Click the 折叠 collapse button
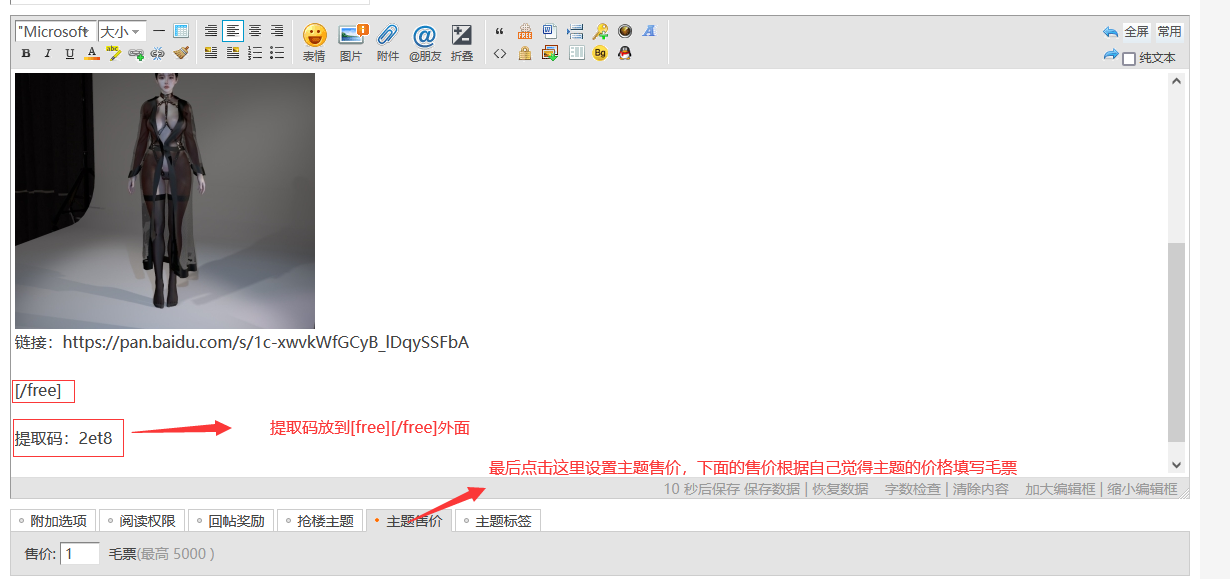 click(462, 43)
